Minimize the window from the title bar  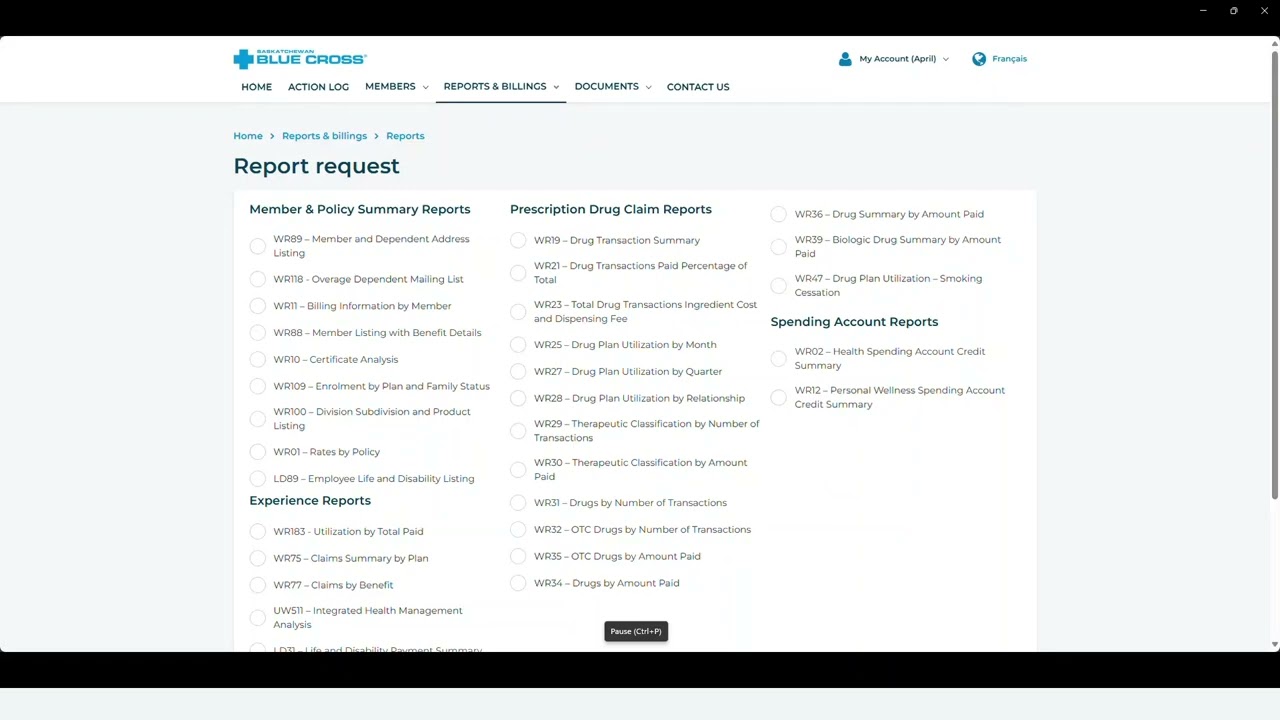pos(1203,11)
